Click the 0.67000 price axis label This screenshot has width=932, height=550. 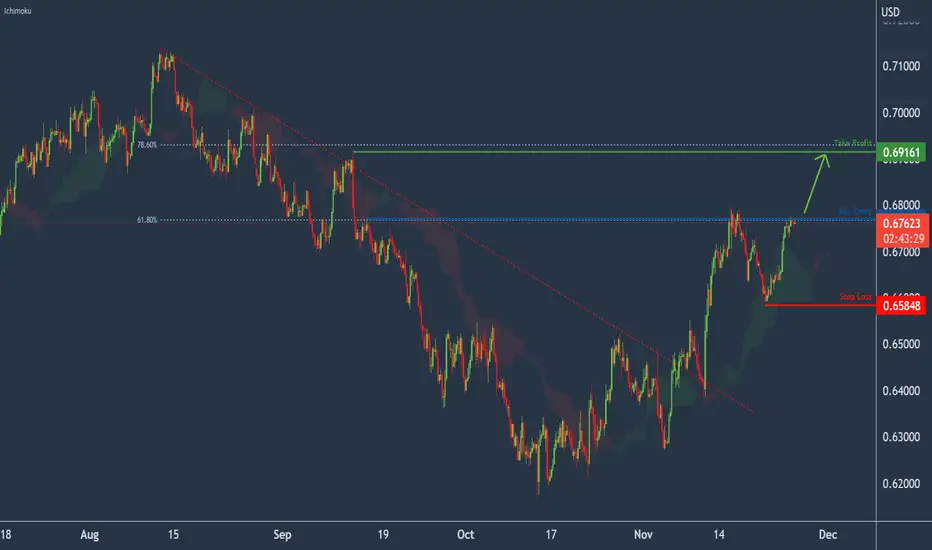click(x=901, y=252)
